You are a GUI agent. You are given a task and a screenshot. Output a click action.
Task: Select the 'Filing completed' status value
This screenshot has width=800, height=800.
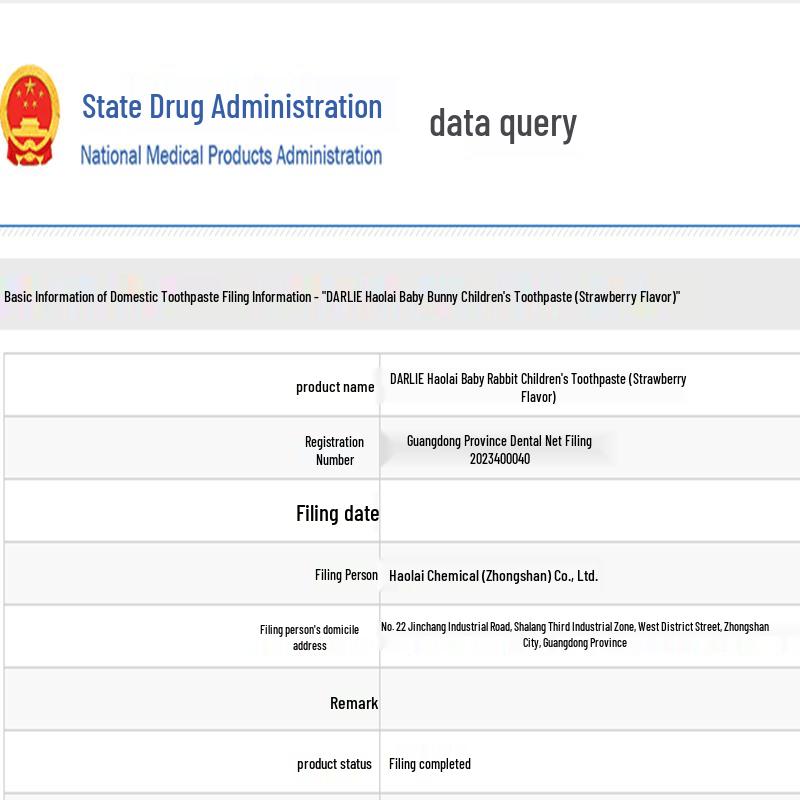coord(430,764)
